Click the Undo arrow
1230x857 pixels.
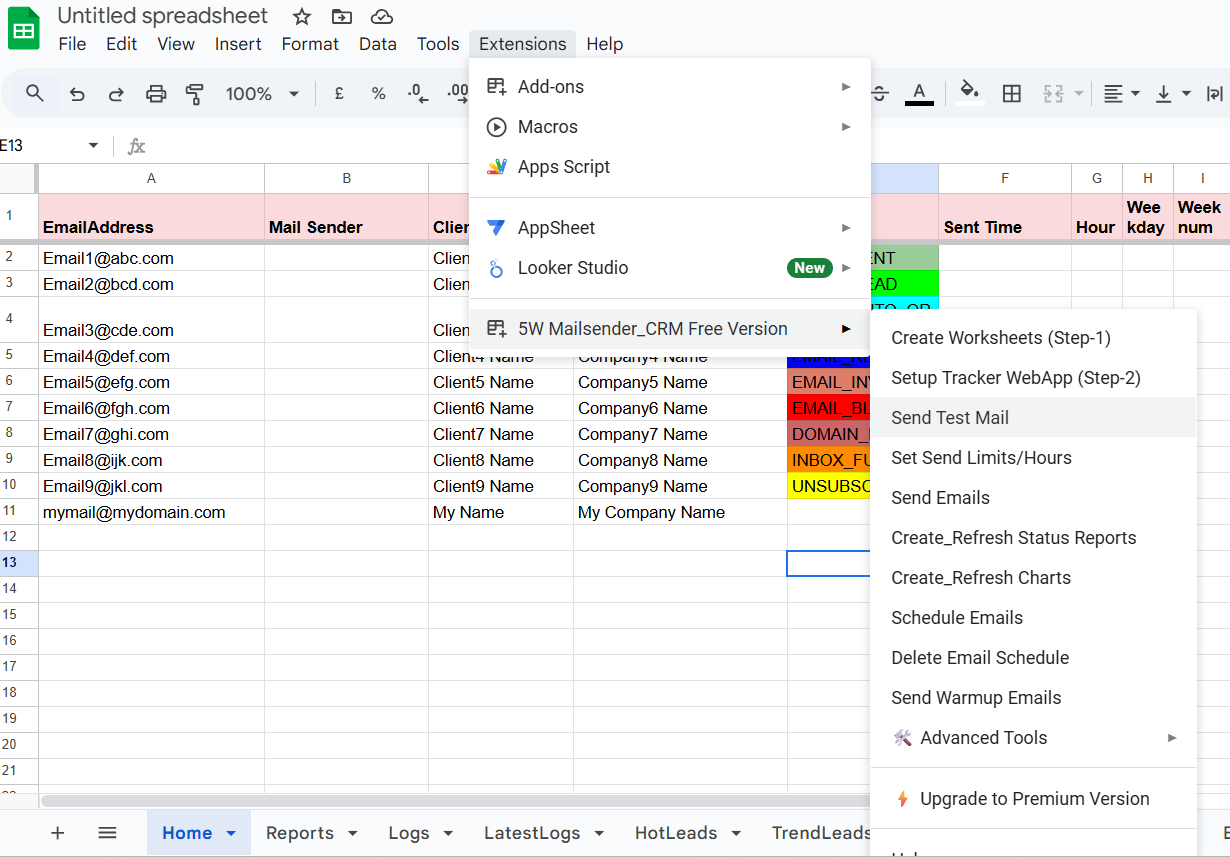click(77, 94)
